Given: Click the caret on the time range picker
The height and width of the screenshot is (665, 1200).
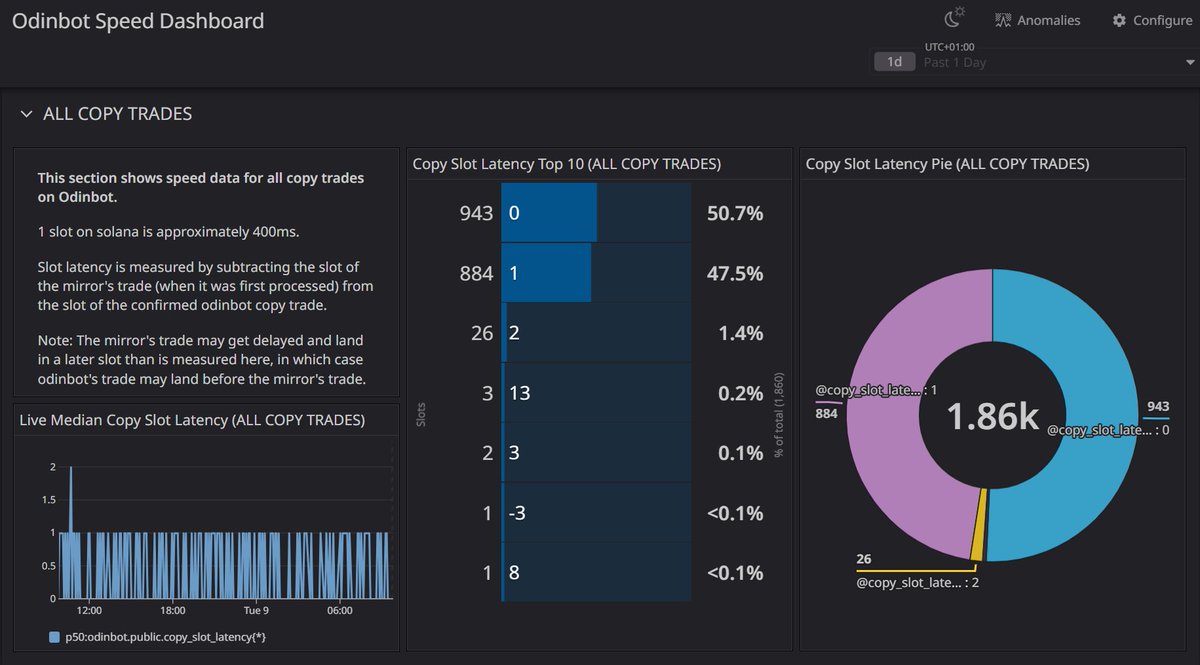Looking at the screenshot, I should coord(1190,61).
